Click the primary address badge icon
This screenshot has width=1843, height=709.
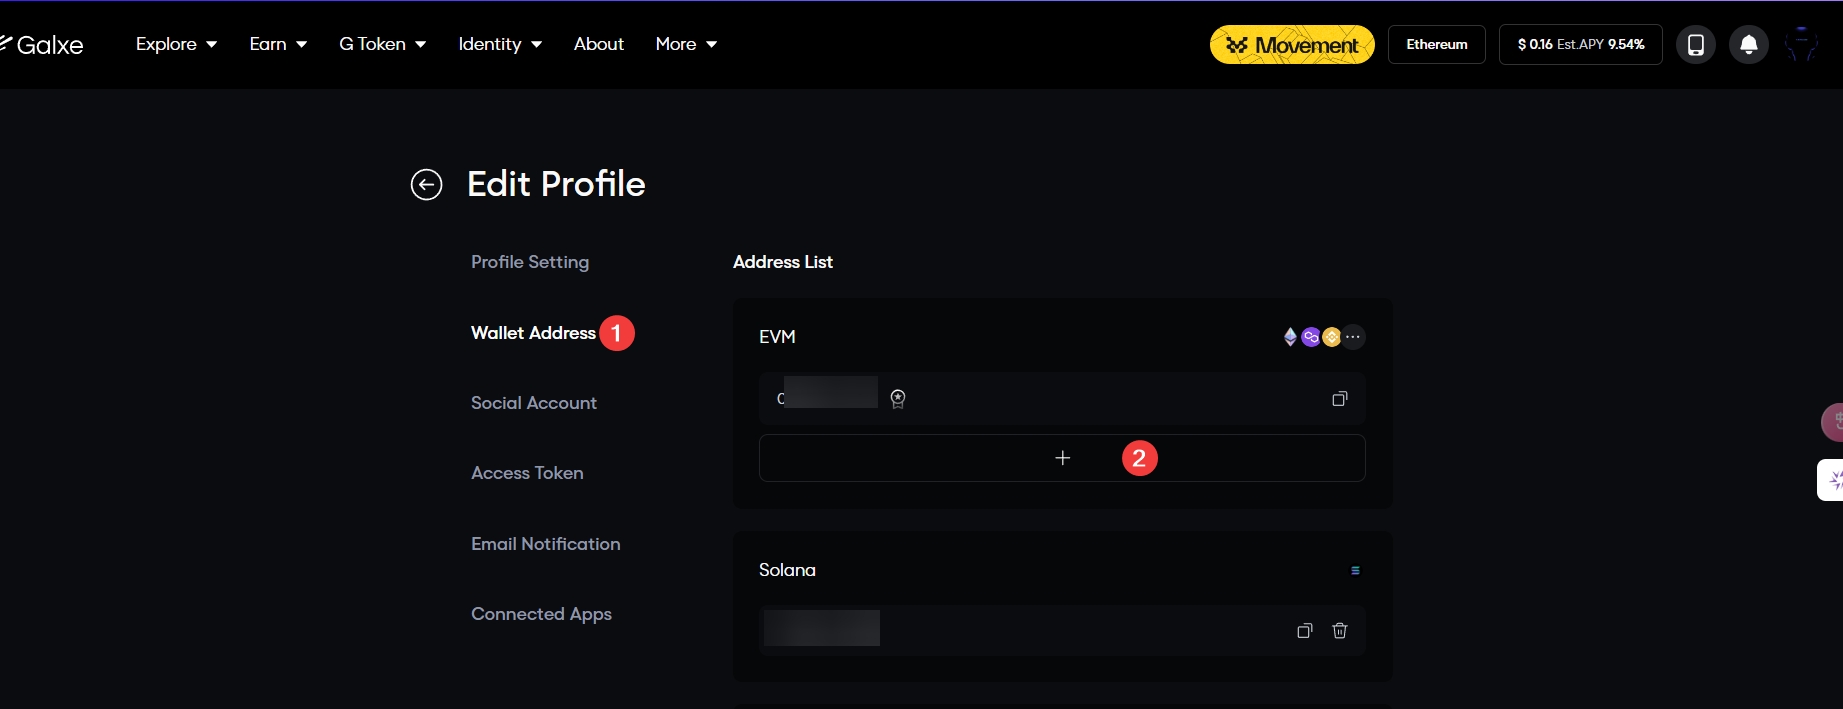tap(898, 399)
